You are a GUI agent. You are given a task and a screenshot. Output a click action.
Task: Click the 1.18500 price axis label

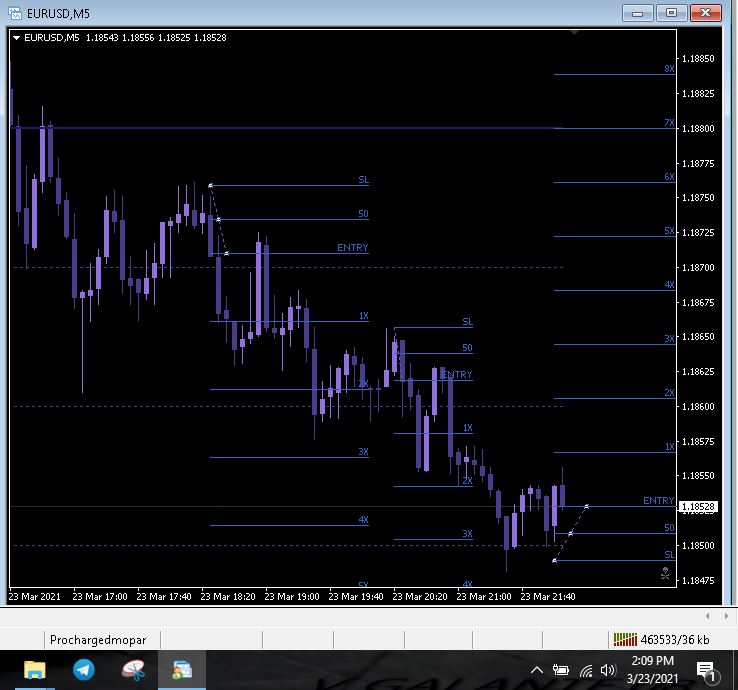(x=698, y=546)
